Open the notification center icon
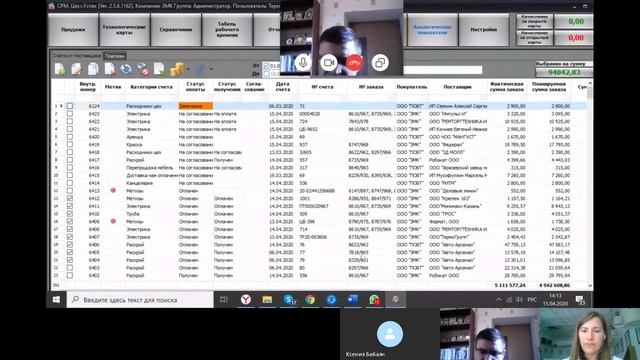This screenshot has width=640, height=360. coord(580,300)
